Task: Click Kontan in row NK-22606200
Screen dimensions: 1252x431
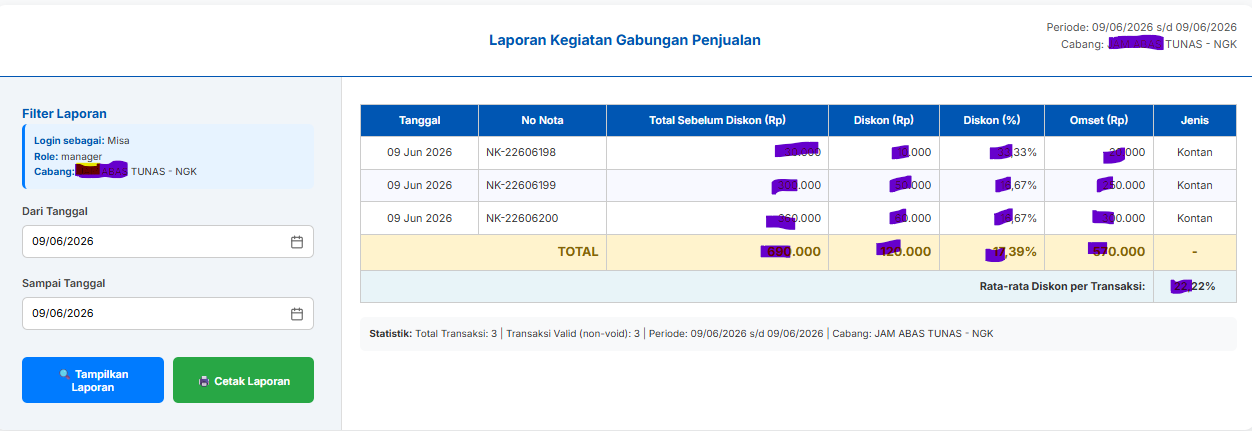Action: [x=1194, y=218]
